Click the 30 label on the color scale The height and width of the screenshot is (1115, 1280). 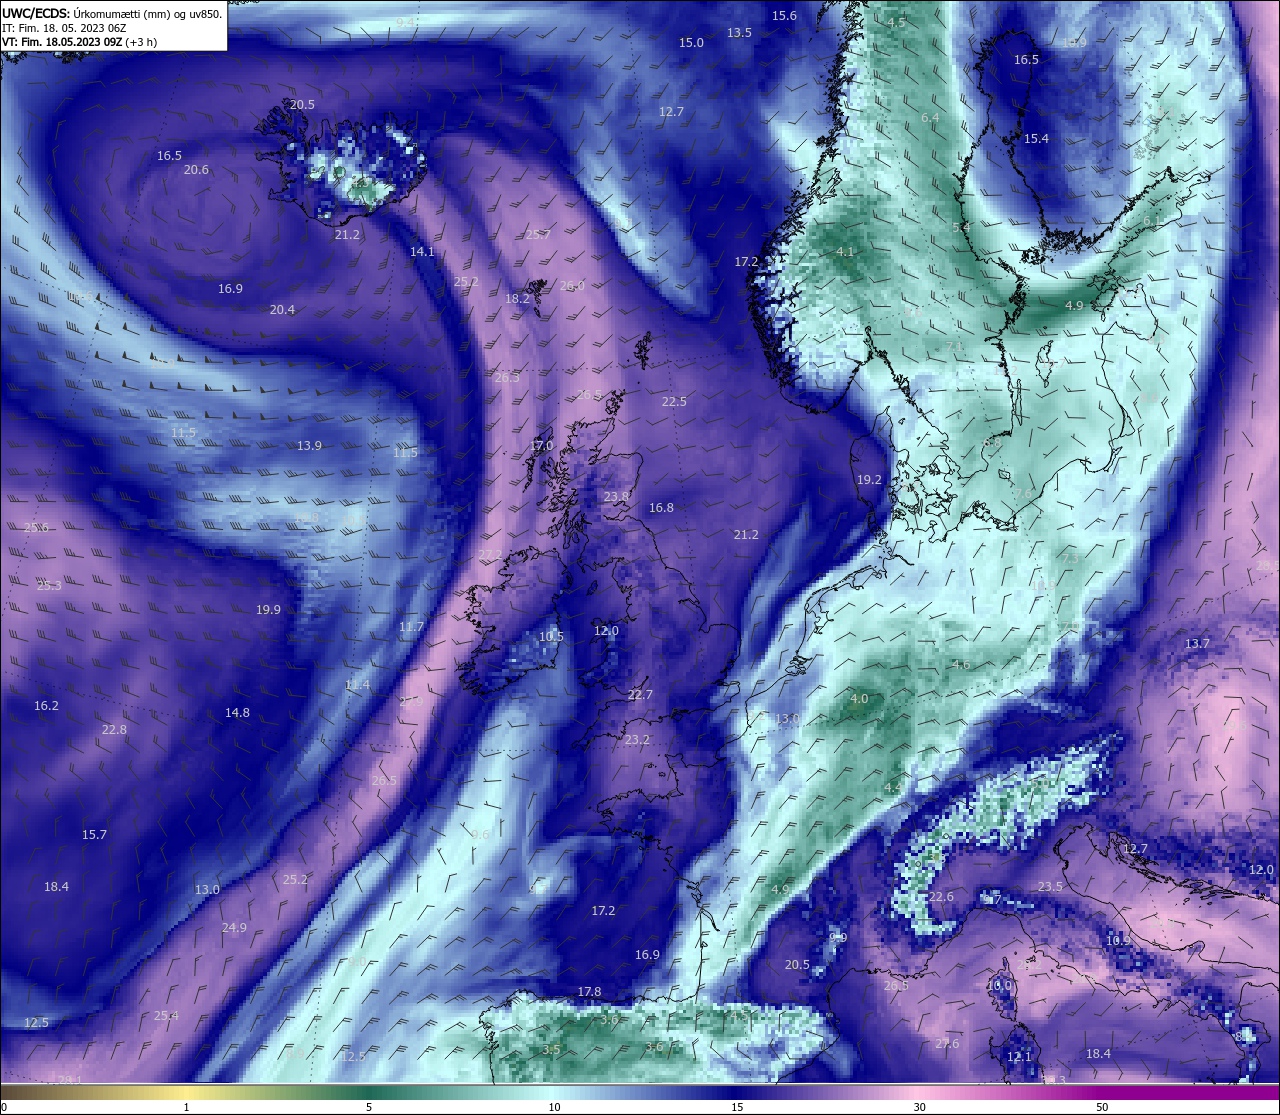(919, 1107)
